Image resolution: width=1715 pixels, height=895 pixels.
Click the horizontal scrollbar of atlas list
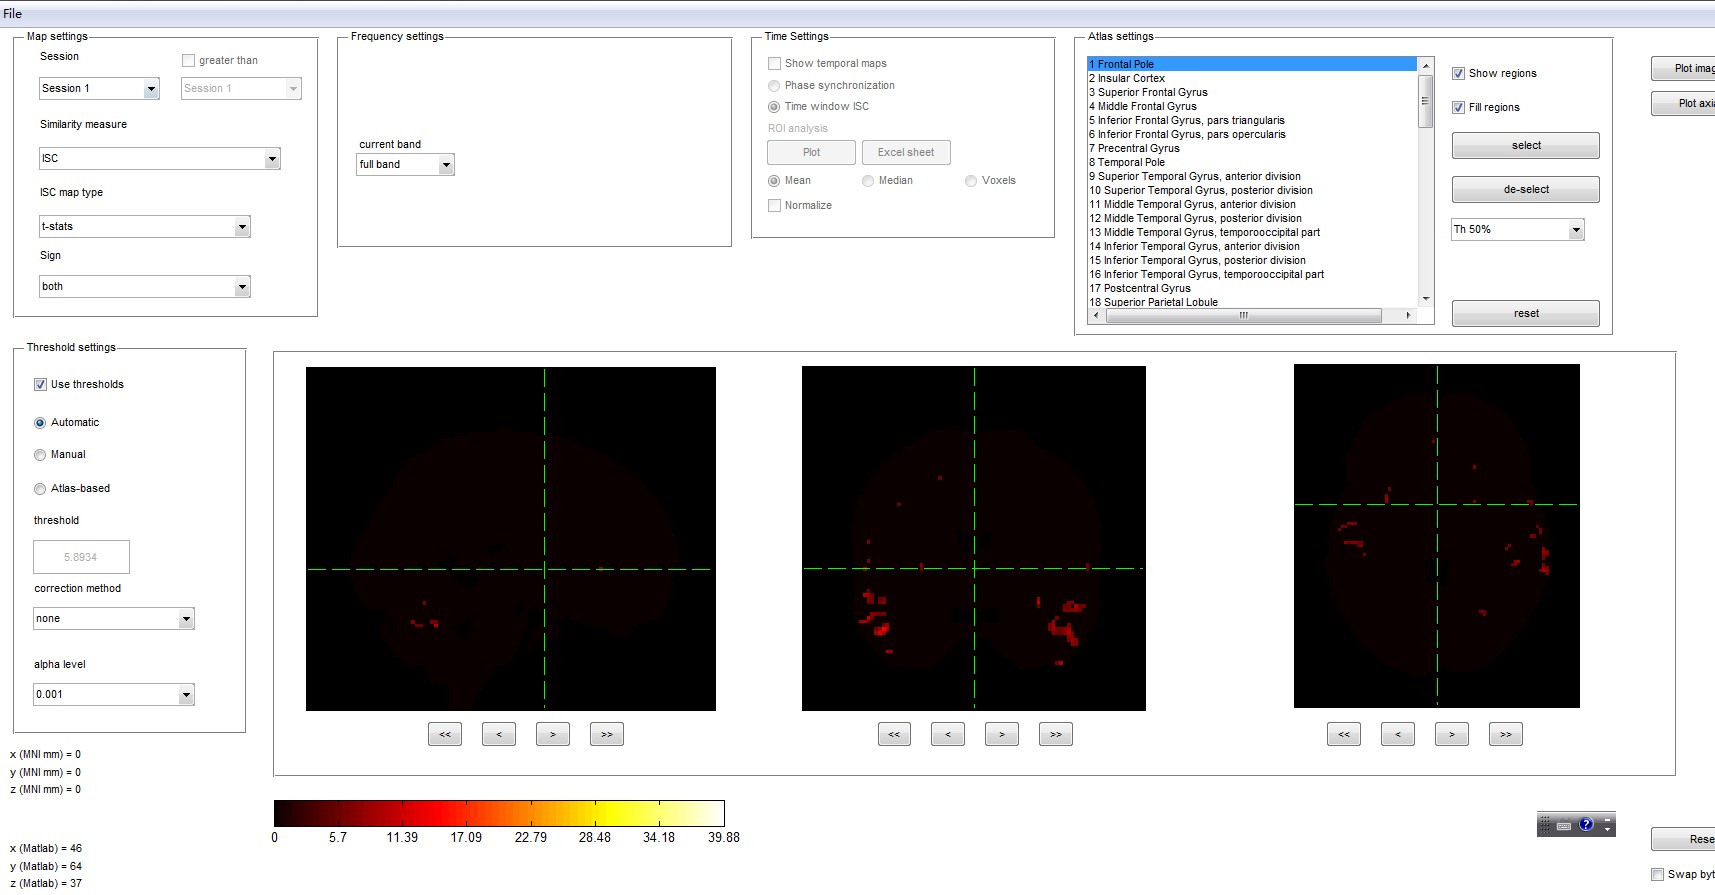[1243, 315]
